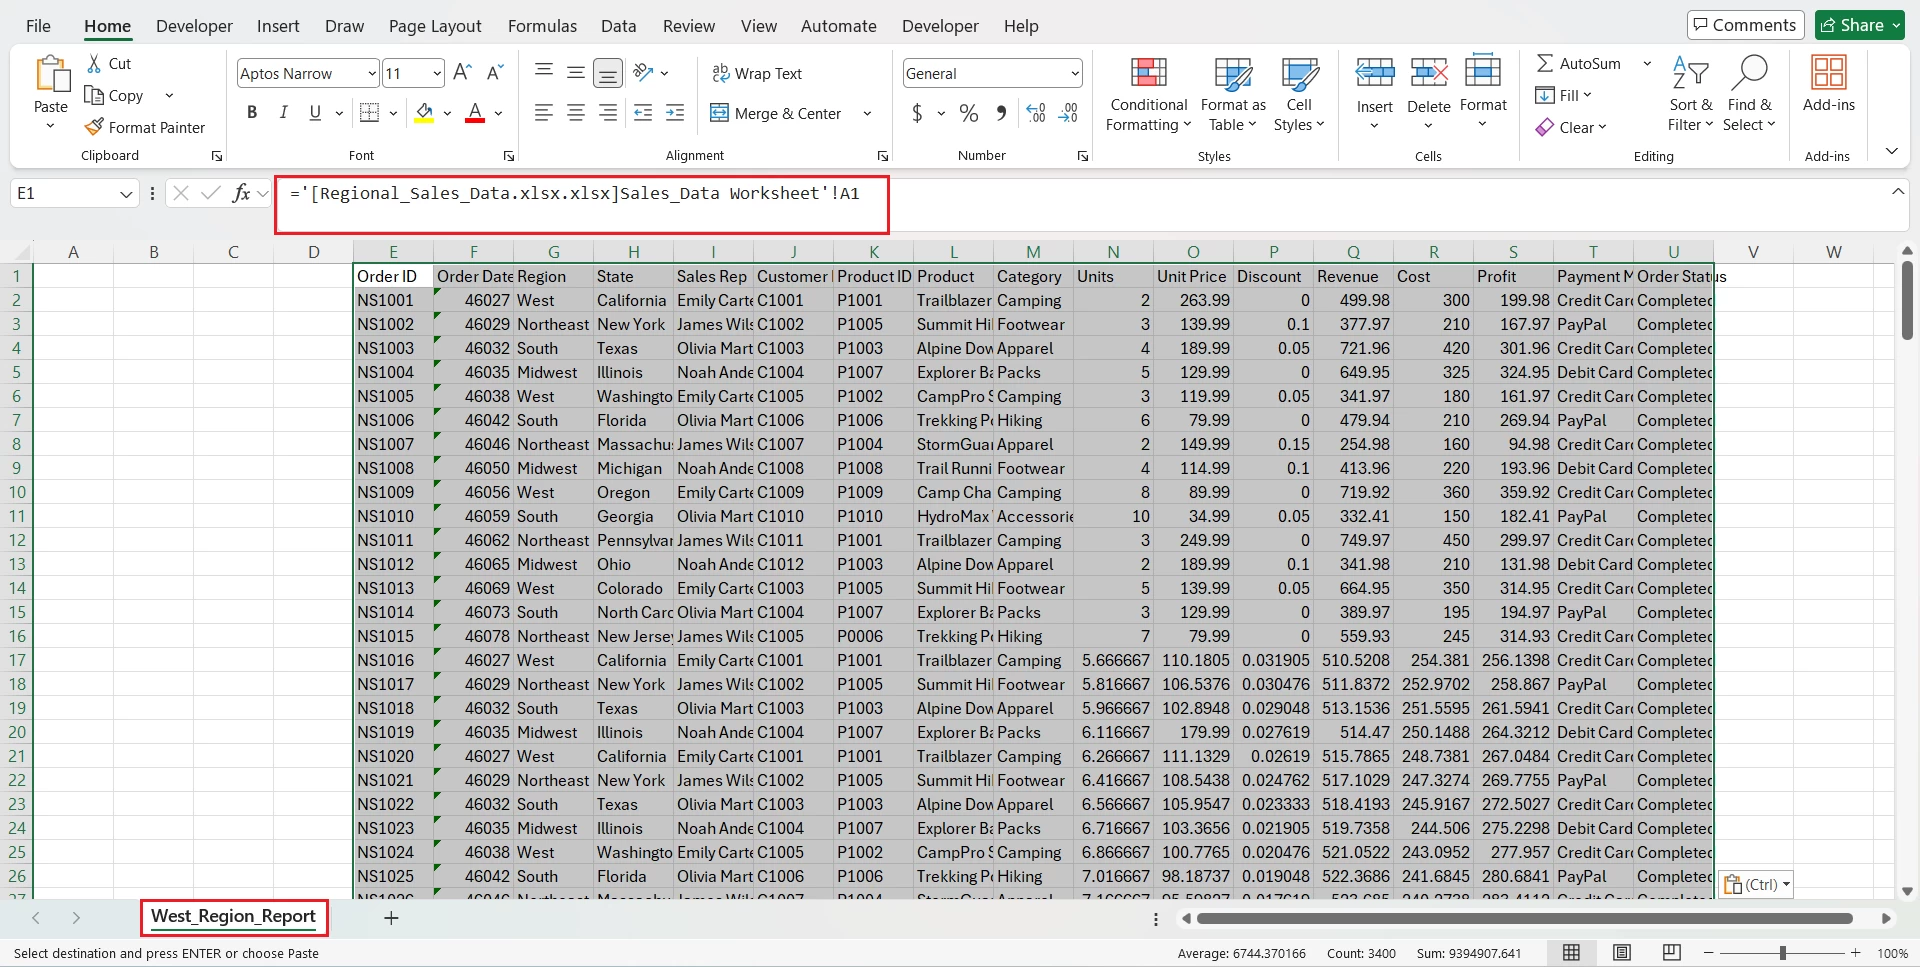Set Bottom Align vertical alignment
1920x967 pixels.
[x=607, y=72]
